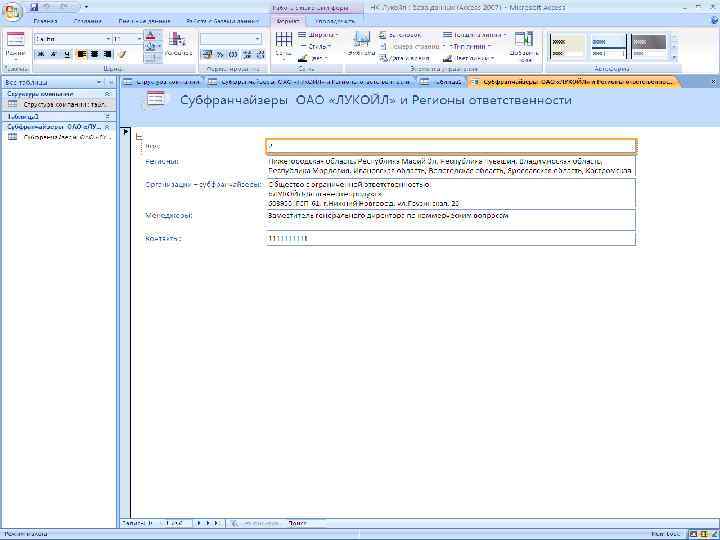Switch to the Внешние данные ribbon tab
The height and width of the screenshot is (540, 720).
(144, 21)
